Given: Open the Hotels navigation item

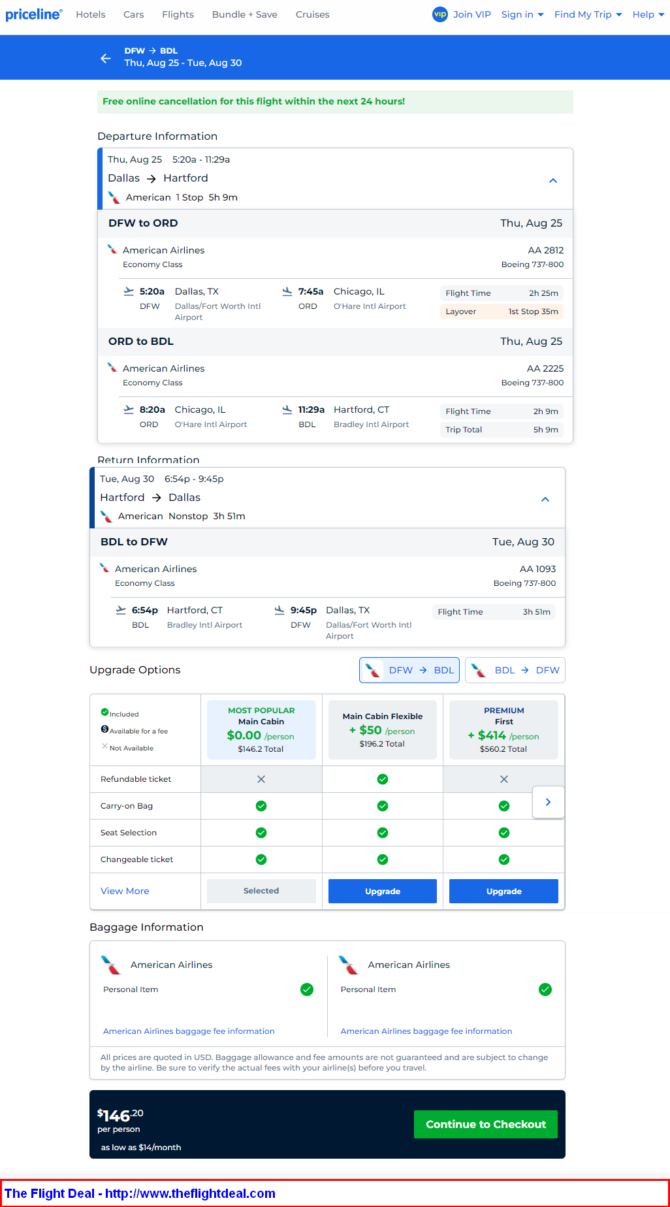Looking at the screenshot, I should point(91,15).
